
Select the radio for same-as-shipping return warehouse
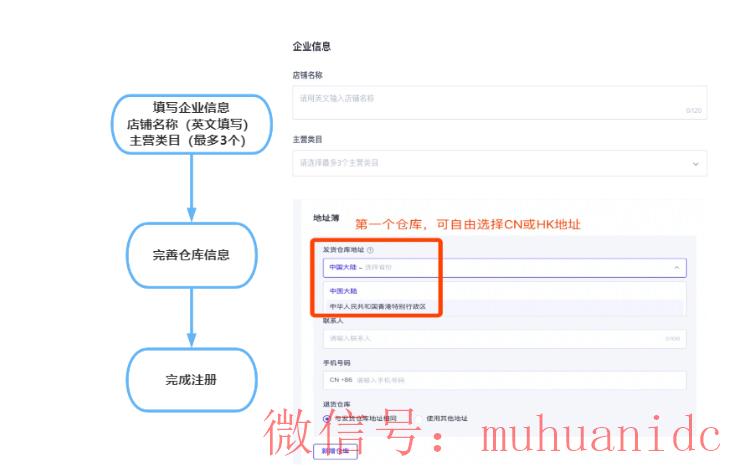click(327, 419)
